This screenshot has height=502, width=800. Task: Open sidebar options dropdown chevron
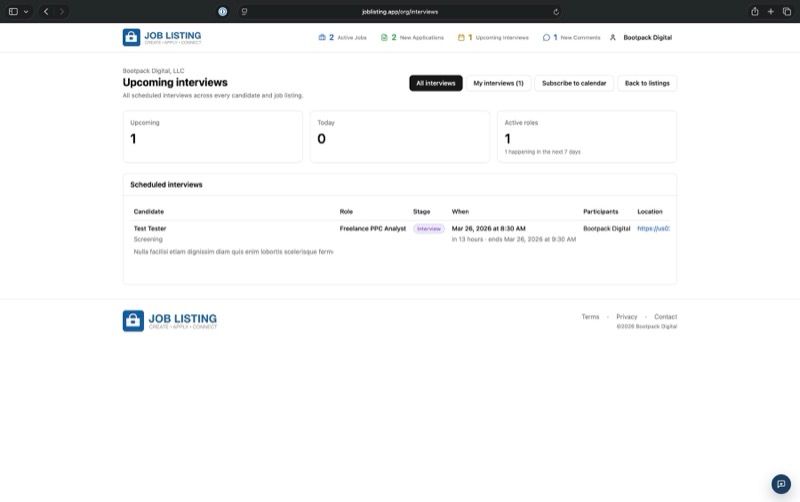coord(26,12)
